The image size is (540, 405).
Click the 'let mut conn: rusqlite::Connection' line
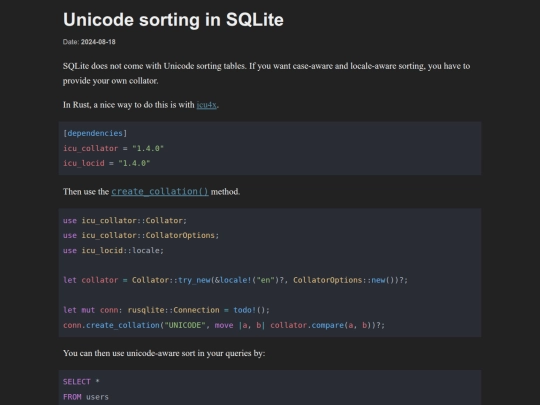click(166, 310)
